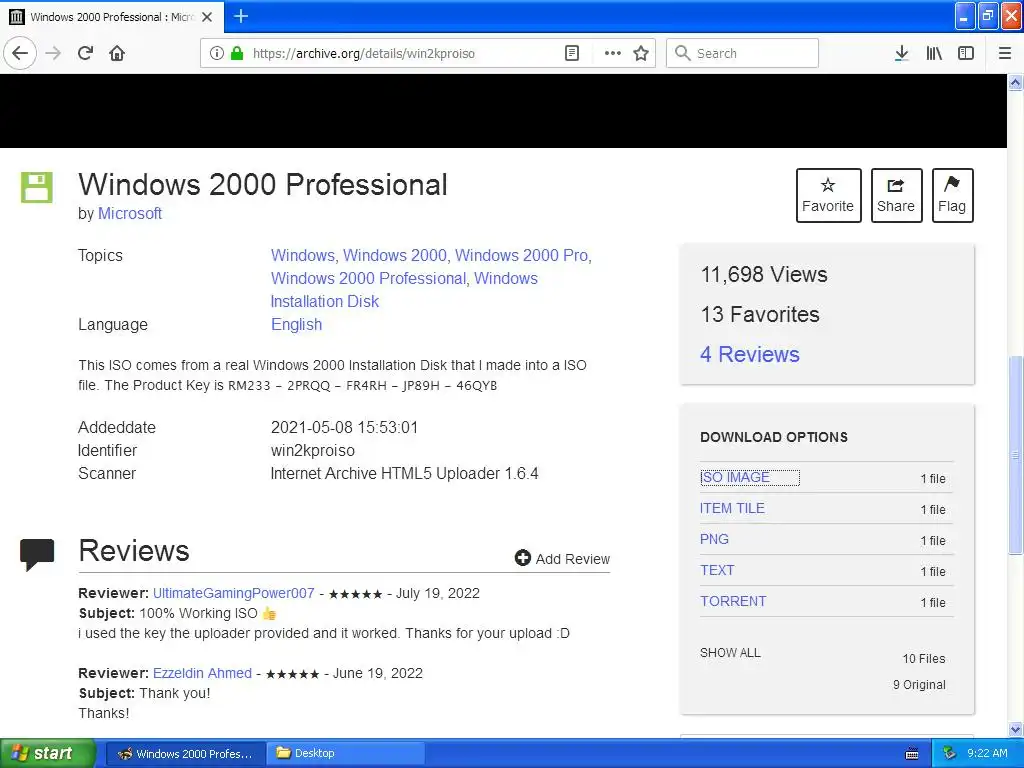Click the forward navigation arrow

tap(54, 53)
